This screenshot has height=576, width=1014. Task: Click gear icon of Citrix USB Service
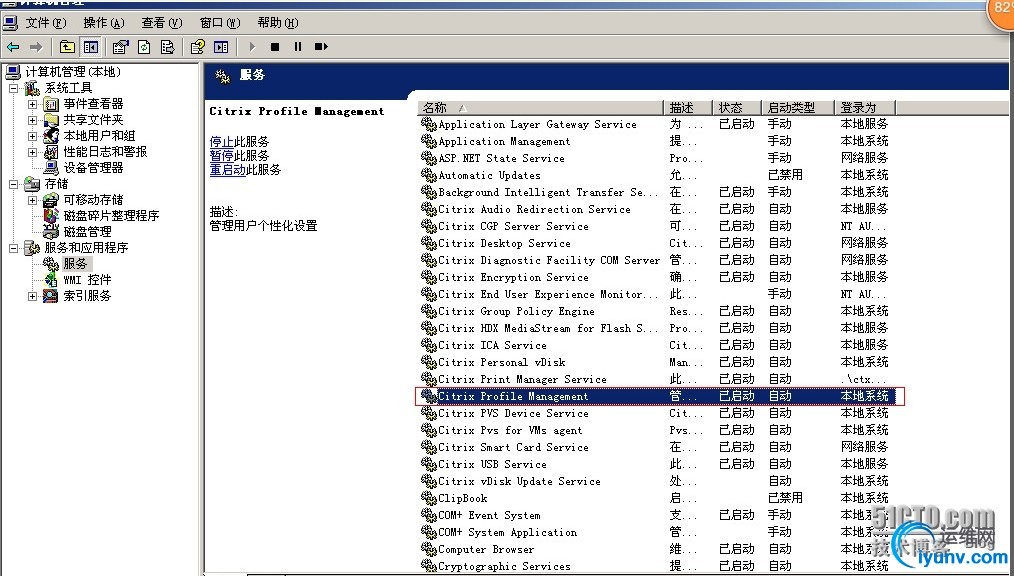(x=429, y=464)
